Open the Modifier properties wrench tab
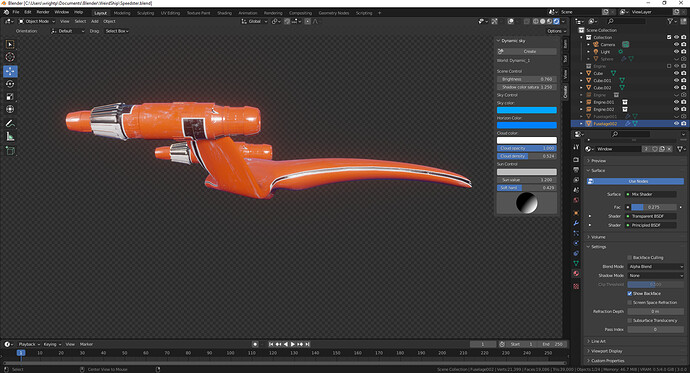The width and height of the screenshot is (690, 373). pyautogui.click(x=576, y=223)
